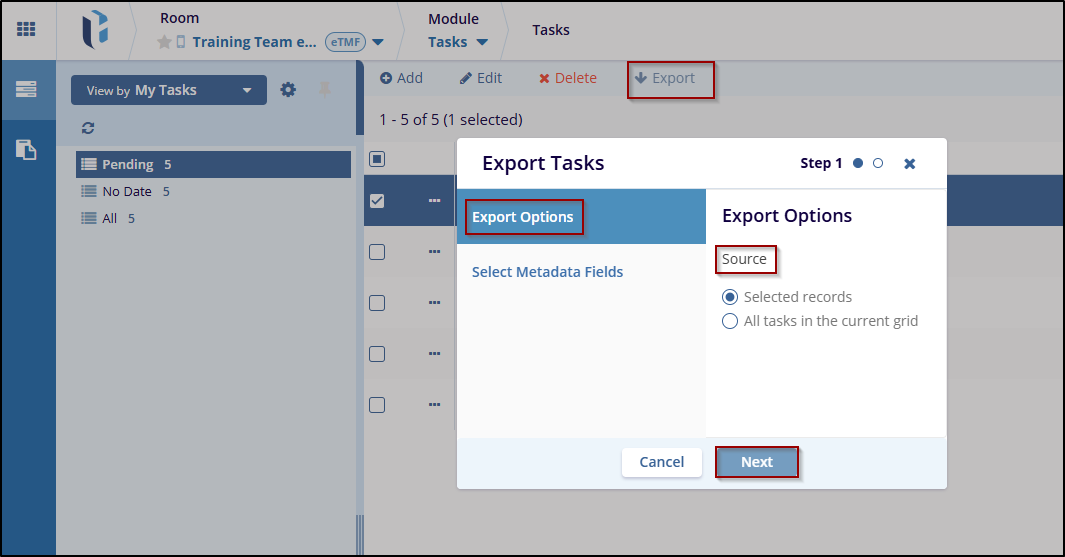Click the second step indicator circle

(878, 163)
